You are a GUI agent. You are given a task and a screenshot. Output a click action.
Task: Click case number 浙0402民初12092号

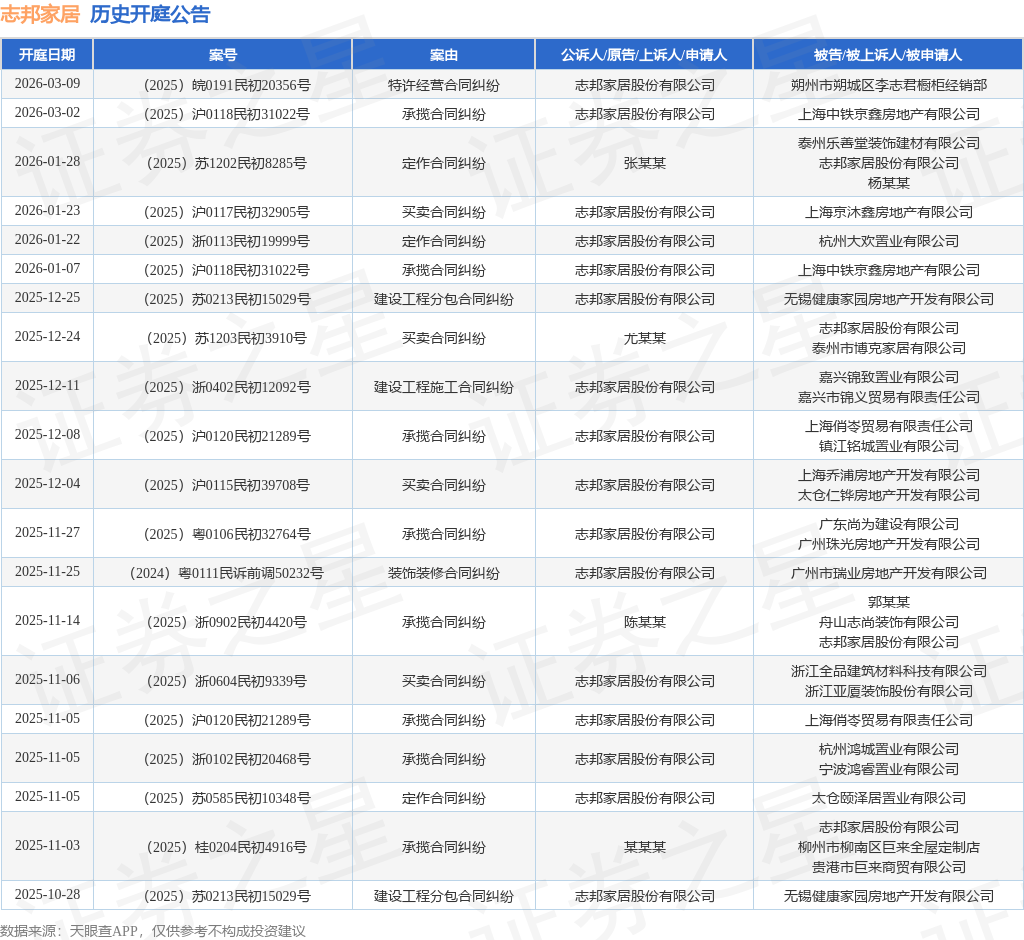pos(227,387)
